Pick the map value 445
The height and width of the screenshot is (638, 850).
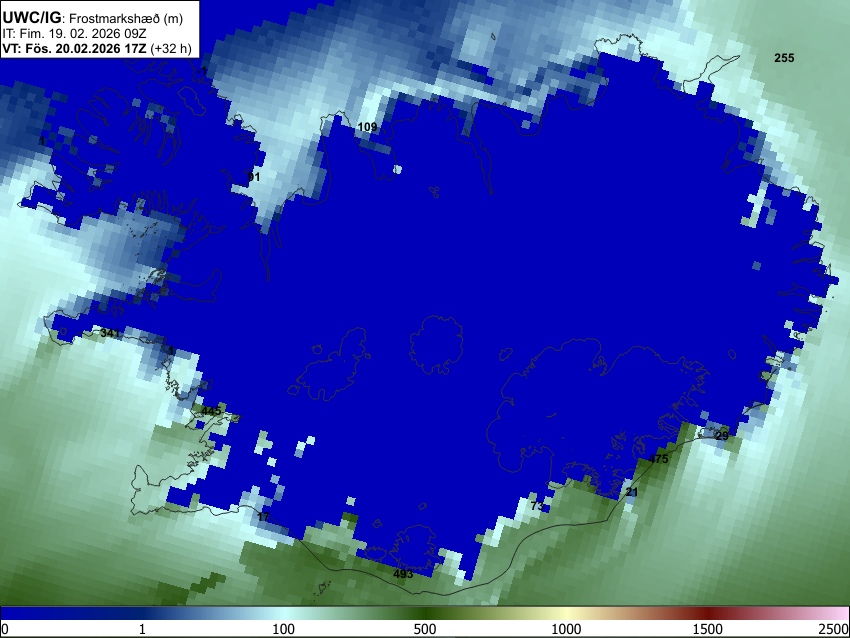211,411
